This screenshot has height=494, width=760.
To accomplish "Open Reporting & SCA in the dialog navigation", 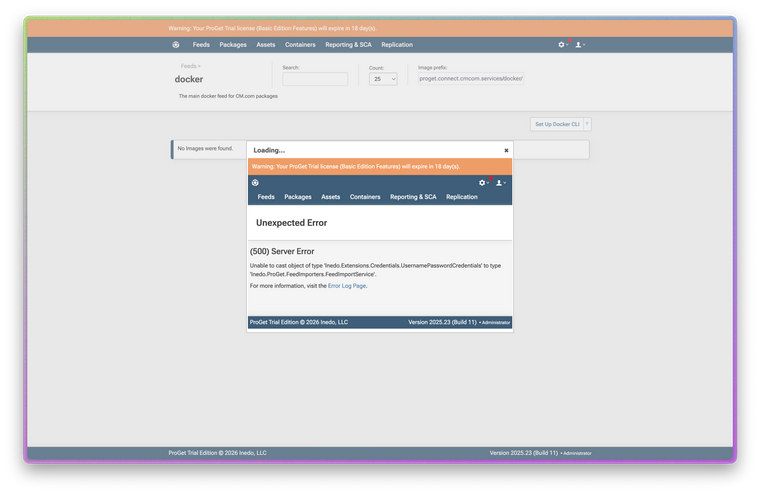I will click(x=413, y=197).
